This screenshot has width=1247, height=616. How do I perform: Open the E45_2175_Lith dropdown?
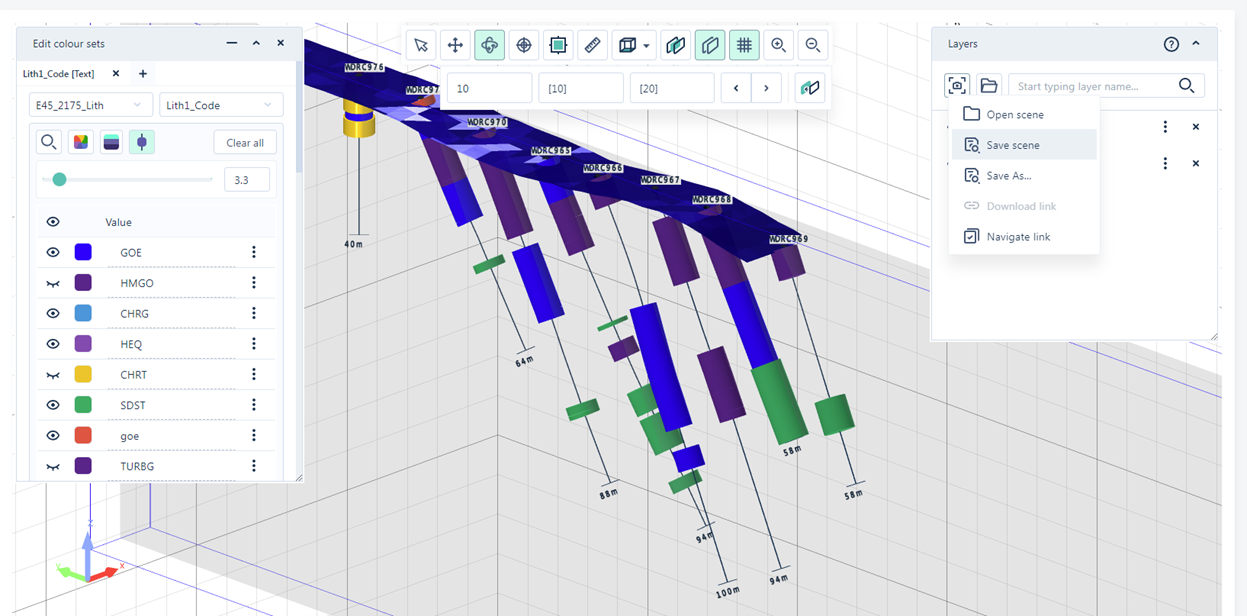tap(90, 105)
